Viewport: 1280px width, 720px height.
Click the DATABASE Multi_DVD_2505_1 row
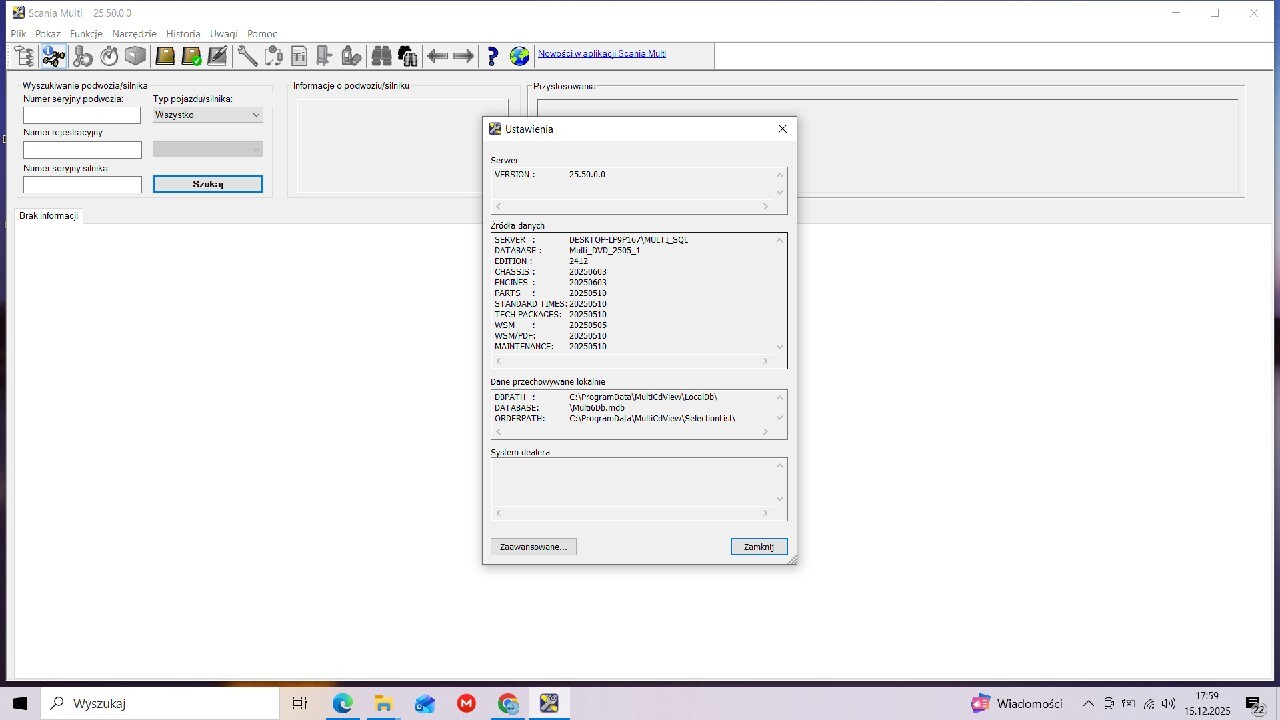pyautogui.click(x=567, y=250)
